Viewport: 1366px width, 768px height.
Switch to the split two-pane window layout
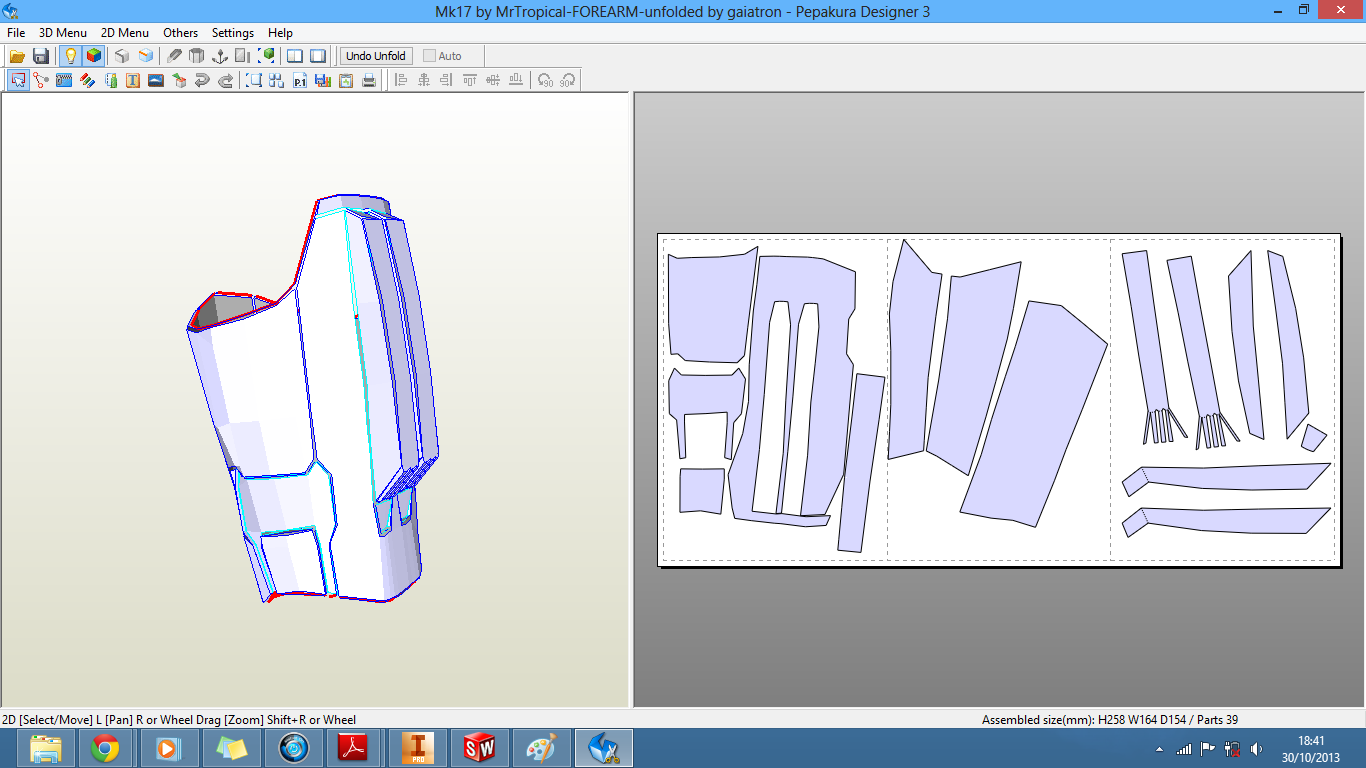coord(295,56)
